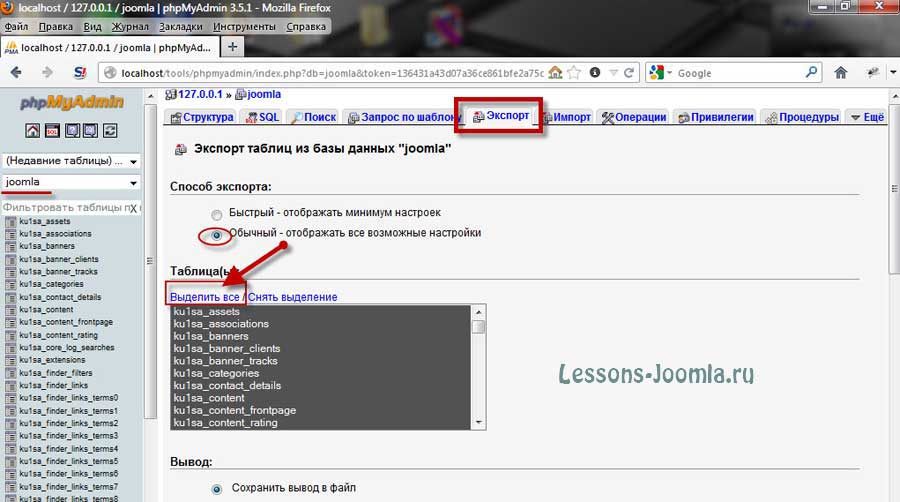This screenshot has height=502, width=900.
Task: Click table icon beside ku1sa_banners in sidebar
Action: [10, 247]
